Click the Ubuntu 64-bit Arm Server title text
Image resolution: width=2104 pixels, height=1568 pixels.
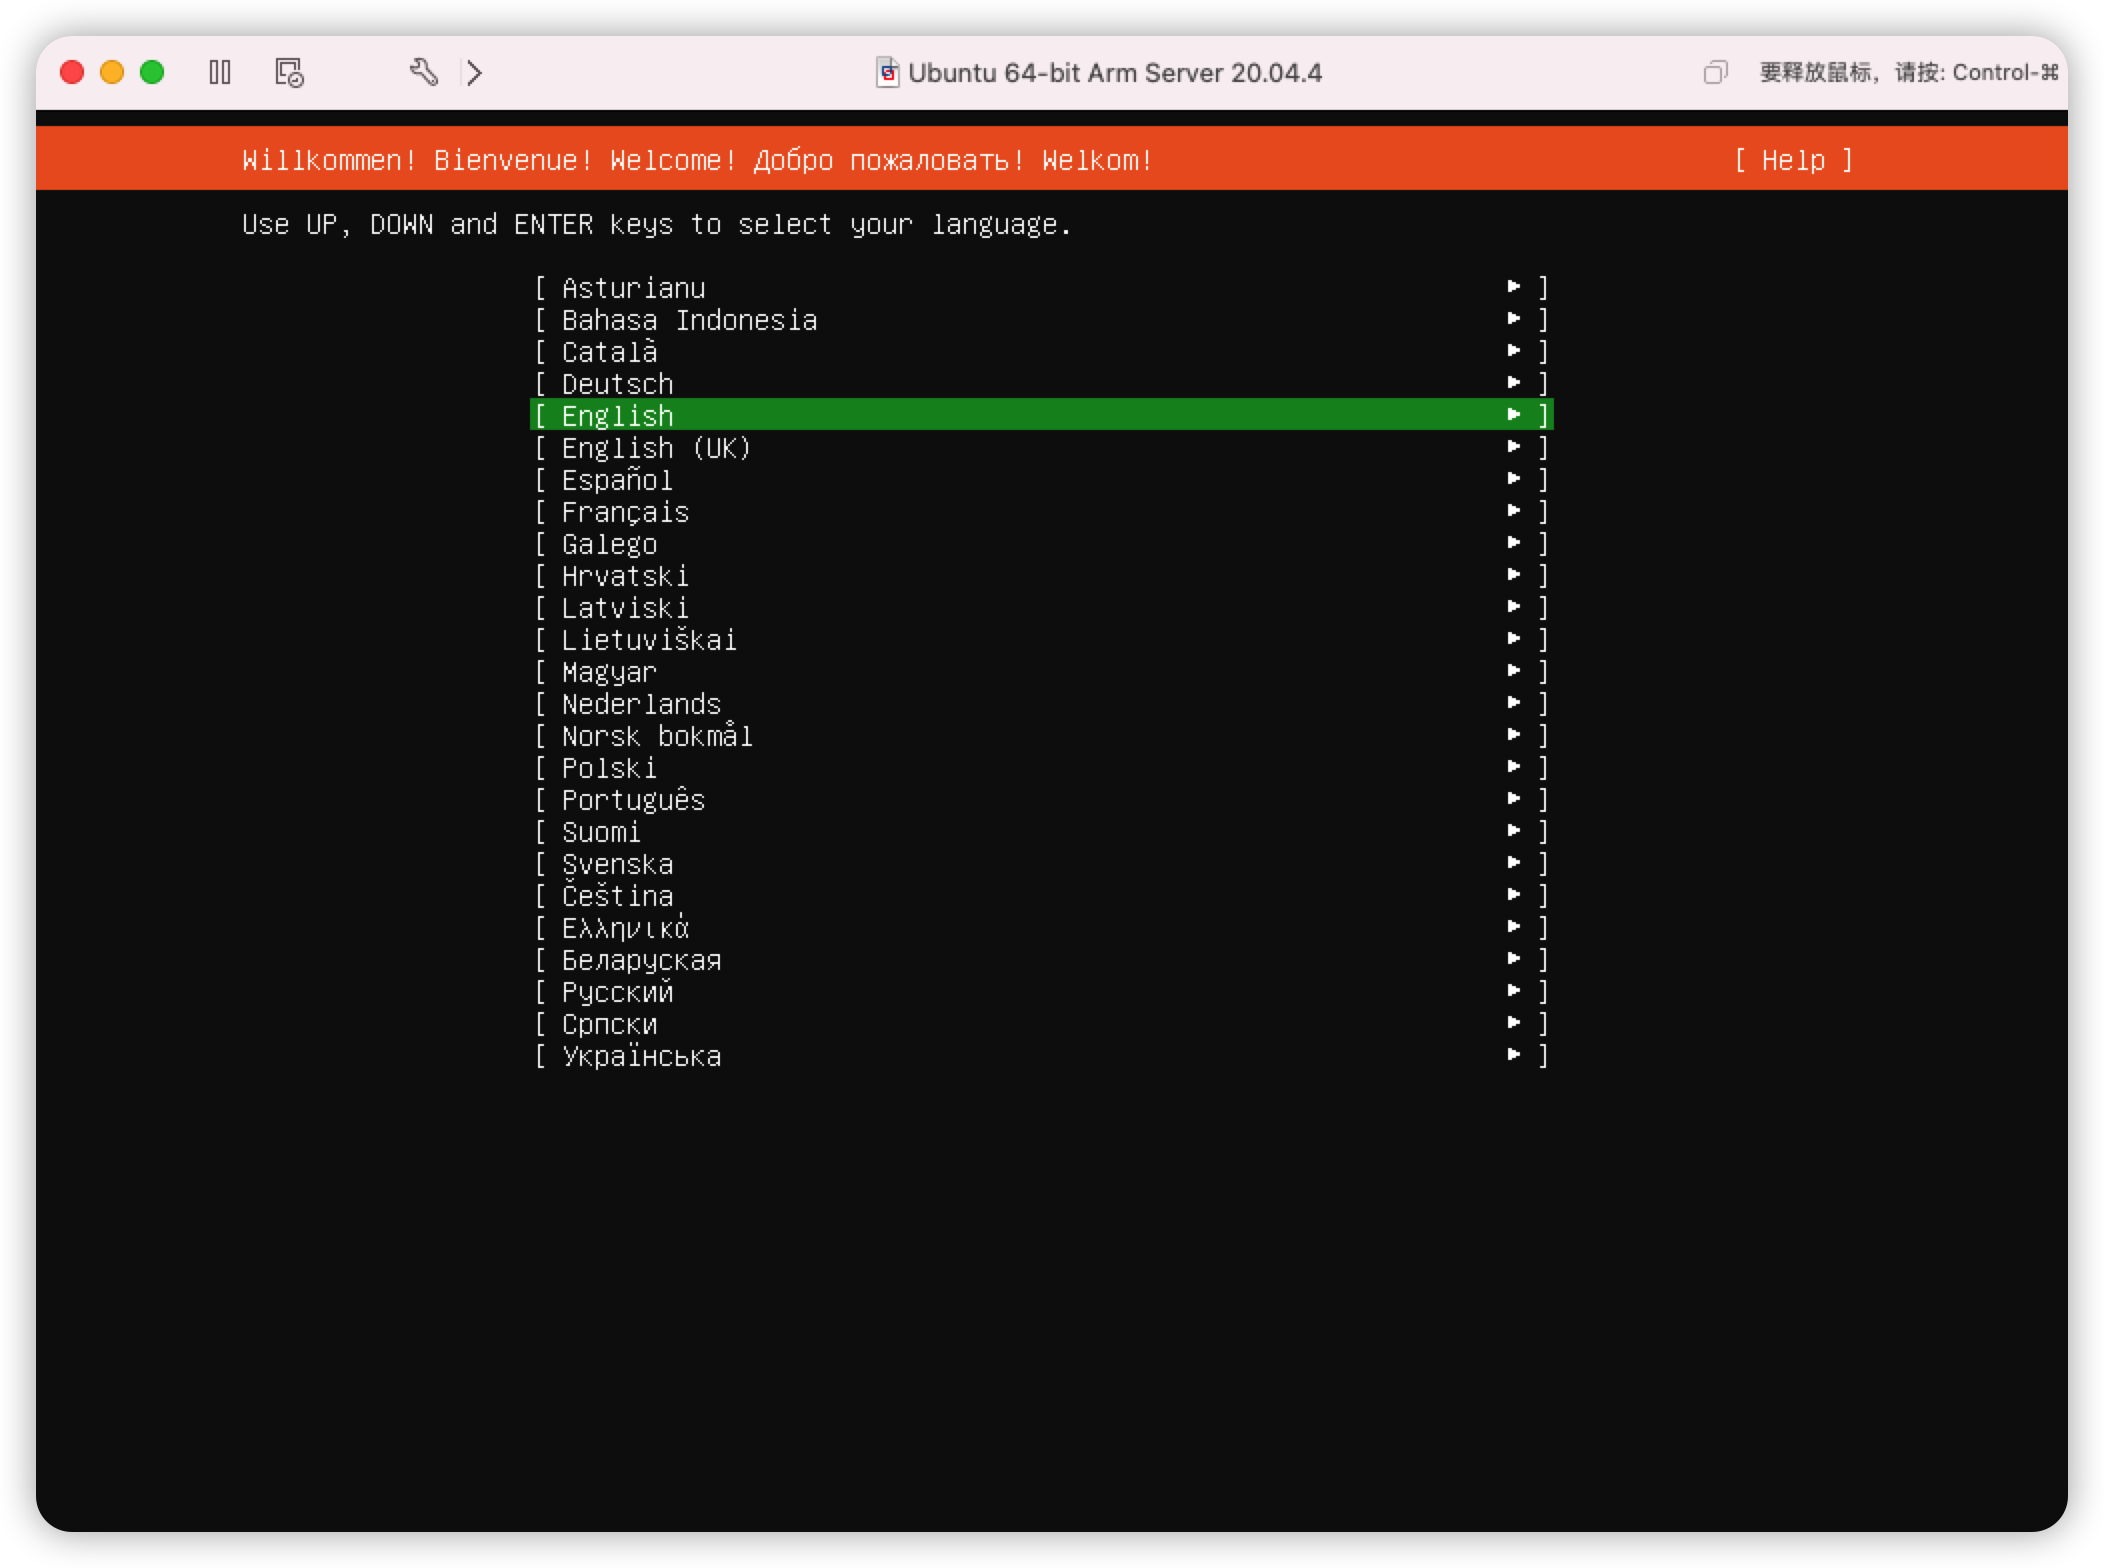point(1115,73)
